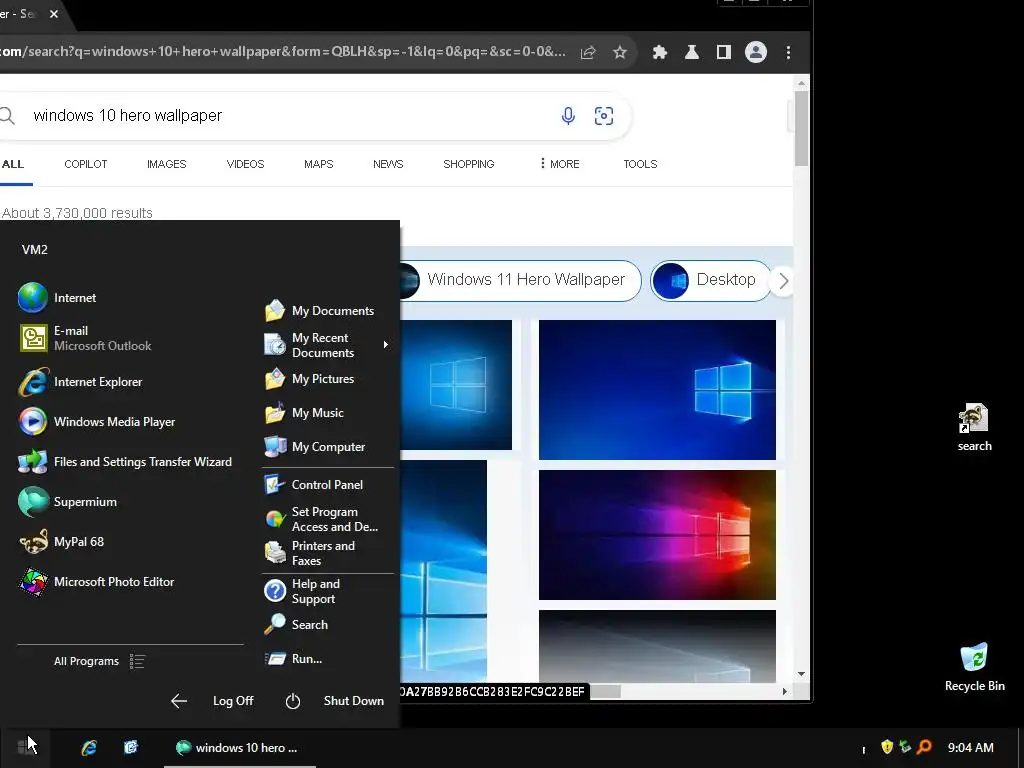Image resolution: width=1024 pixels, height=768 pixels.
Task: Select the 'Desktop' suggestion chip
Action: (x=712, y=280)
